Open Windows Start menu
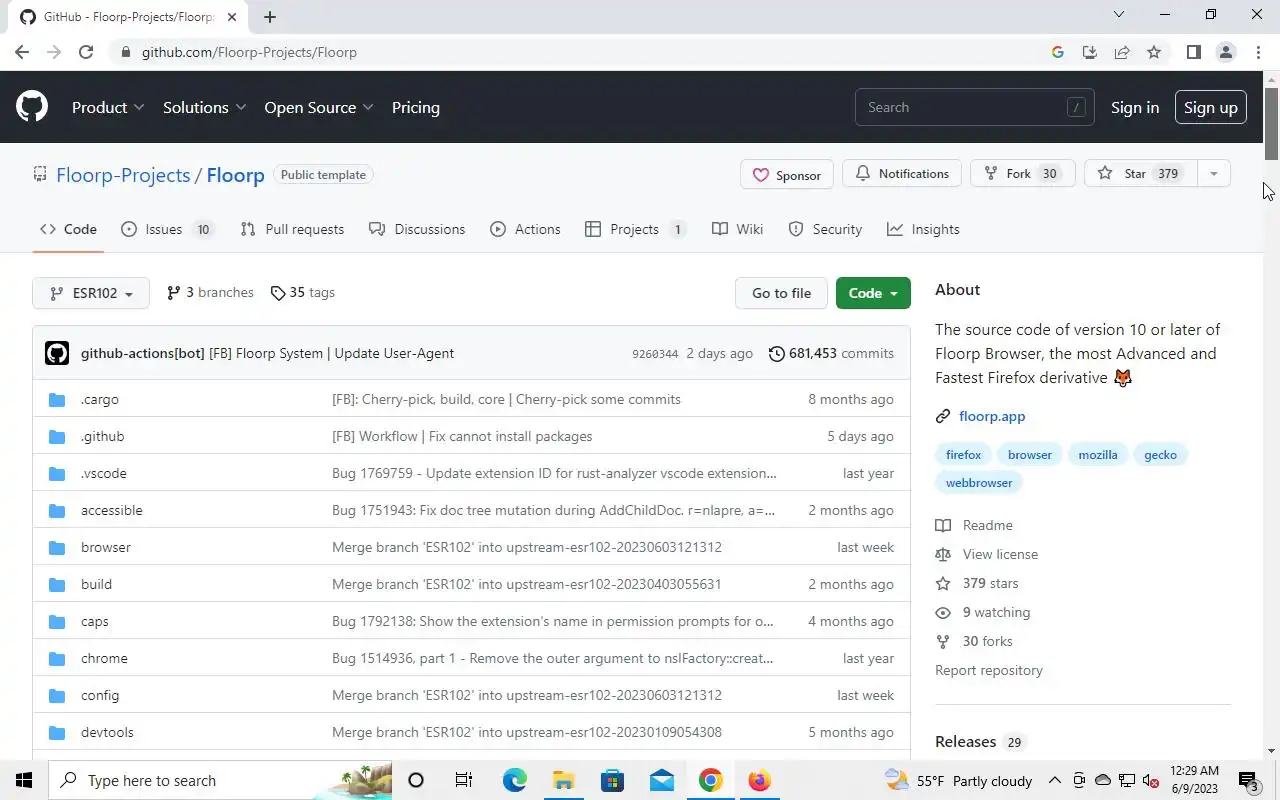This screenshot has height=800, width=1280. pos(24,780)
